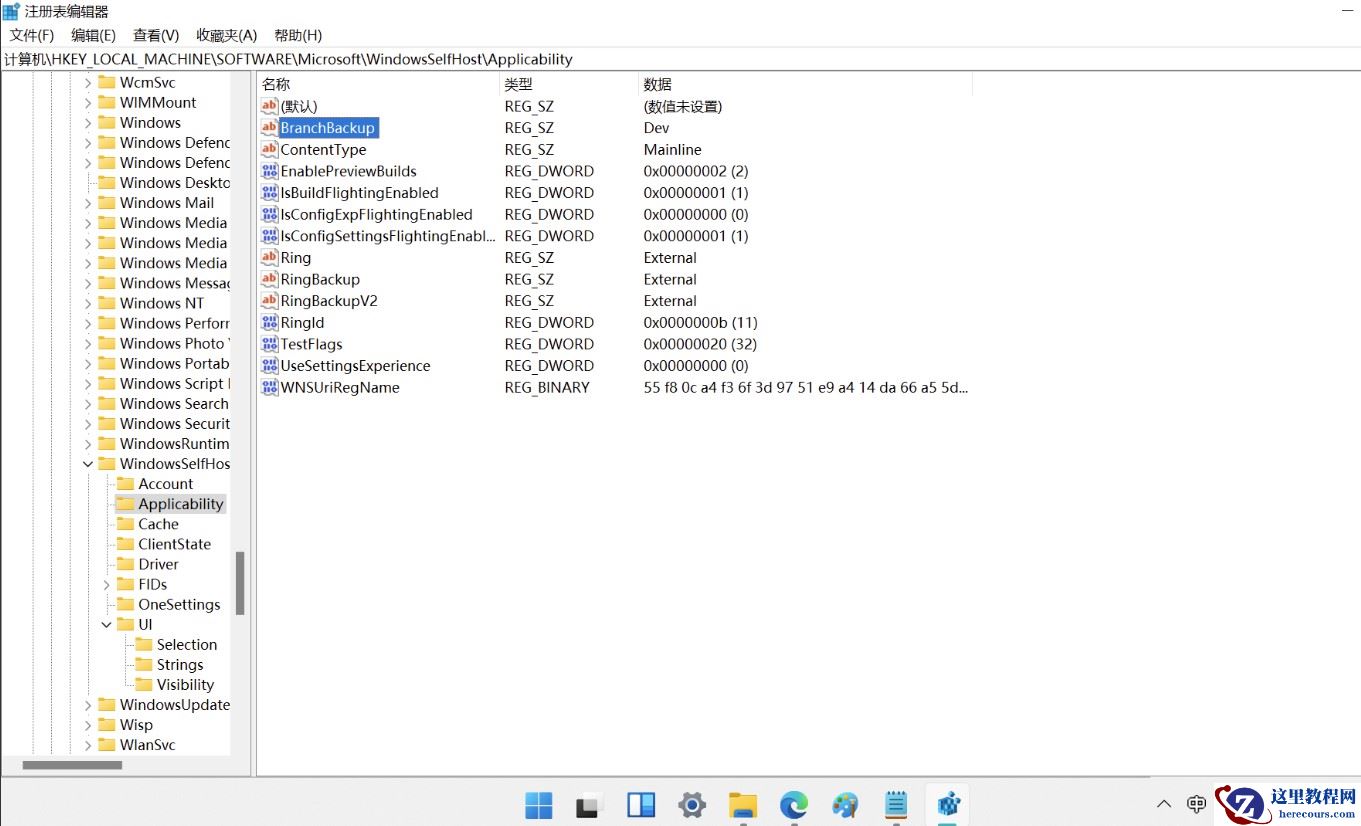The width and height of the screenshot is (1361, 826).
Task: Click the DWORD icon beside EnablePreviewBuilds
Action: click(x=269, y=171)
